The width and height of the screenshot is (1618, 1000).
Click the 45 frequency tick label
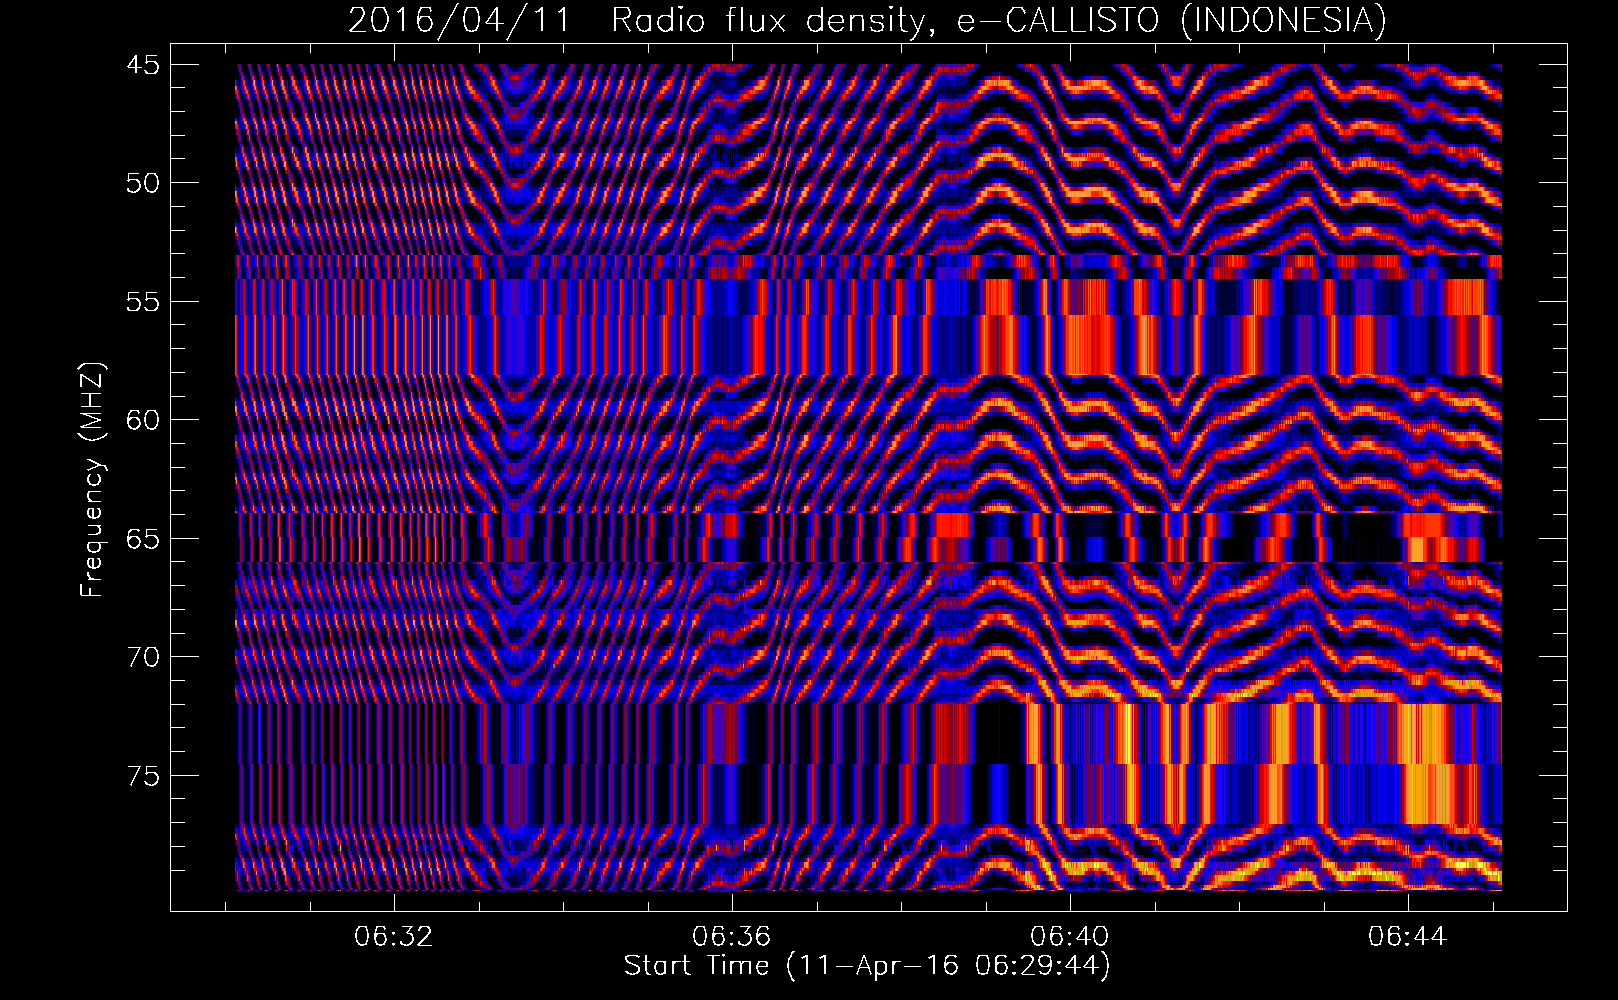coord(143,65)
